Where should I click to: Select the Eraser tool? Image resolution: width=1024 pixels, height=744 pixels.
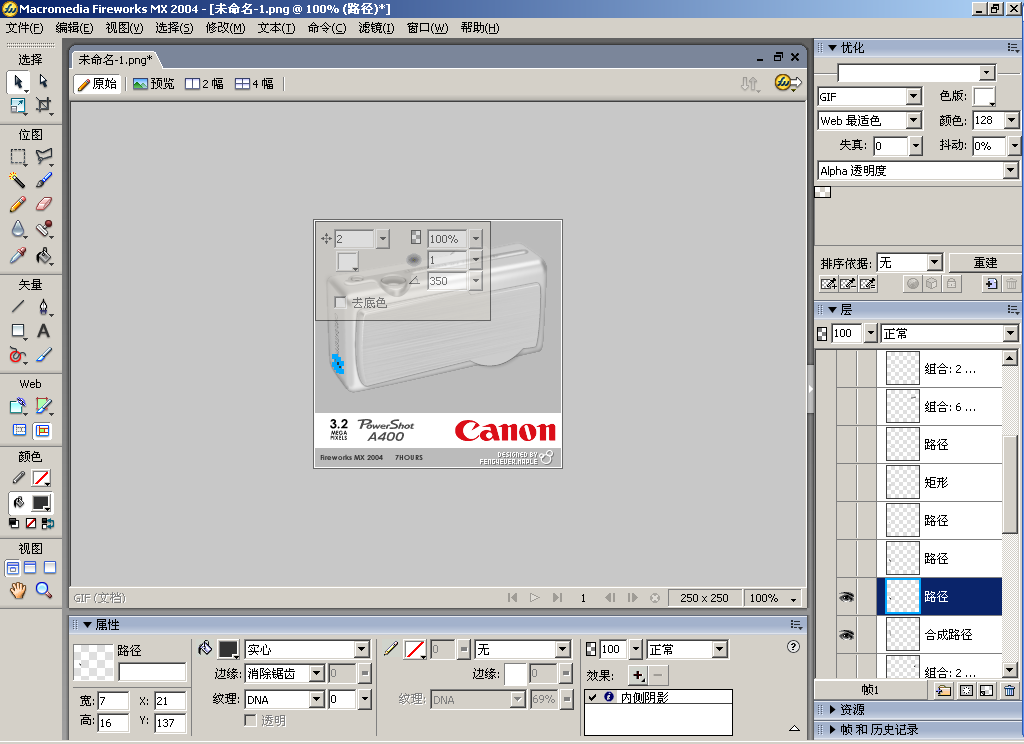[43, 204]
